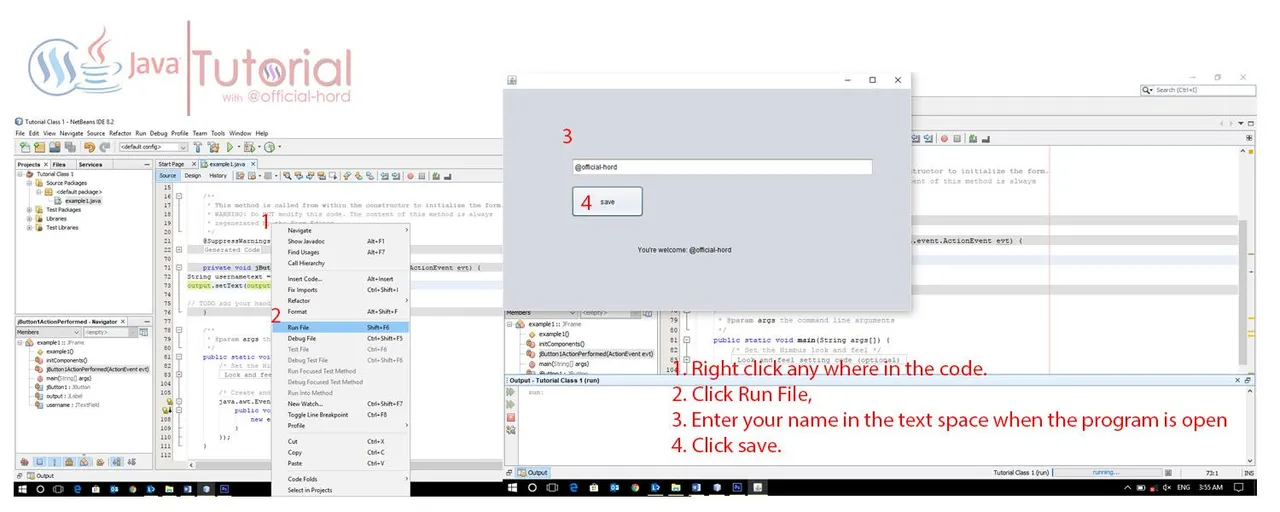
Task: Click the Build Project hammer icon
Action: [x=198, y=147]
